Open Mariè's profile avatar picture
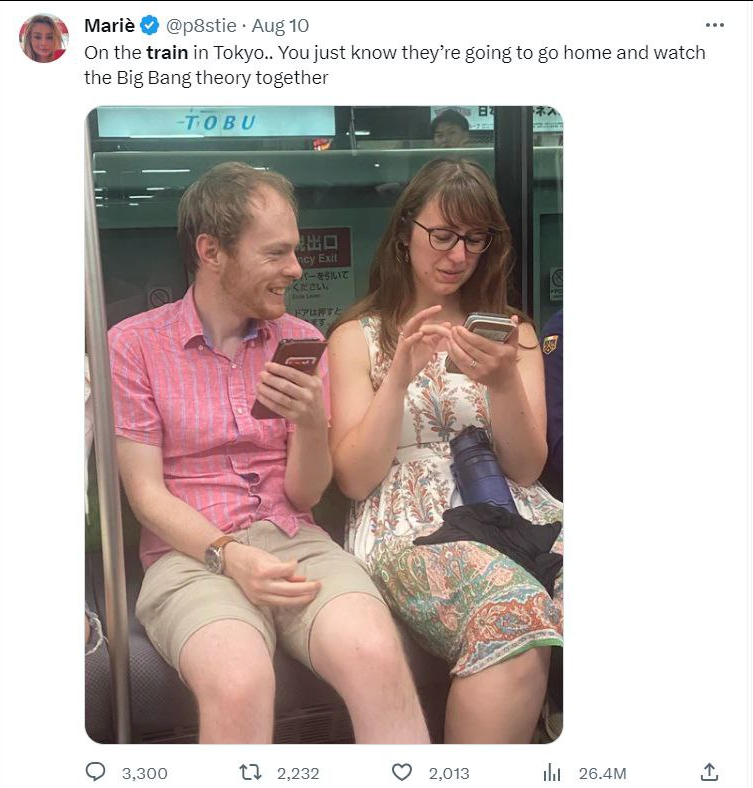 click(x=44, y=38)
